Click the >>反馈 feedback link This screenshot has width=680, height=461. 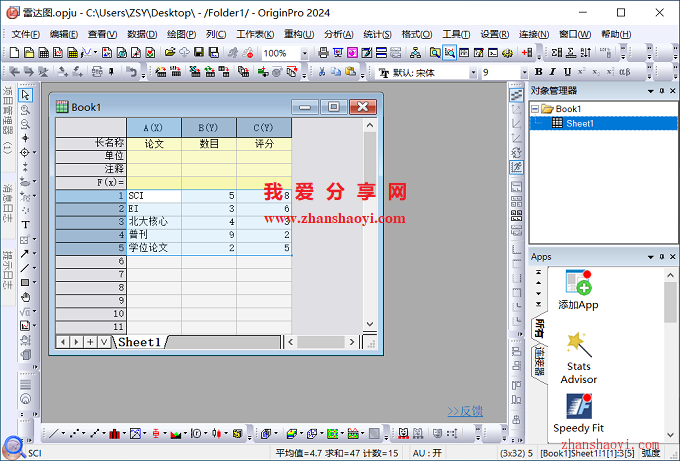[x=465, y=411]
